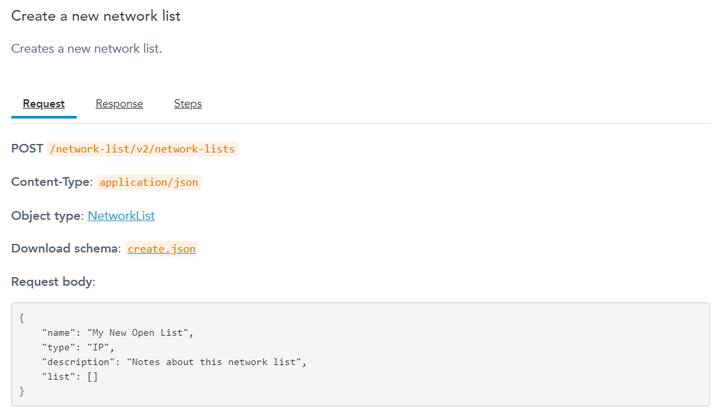Click the application/json content type value

tap(149, 182)
